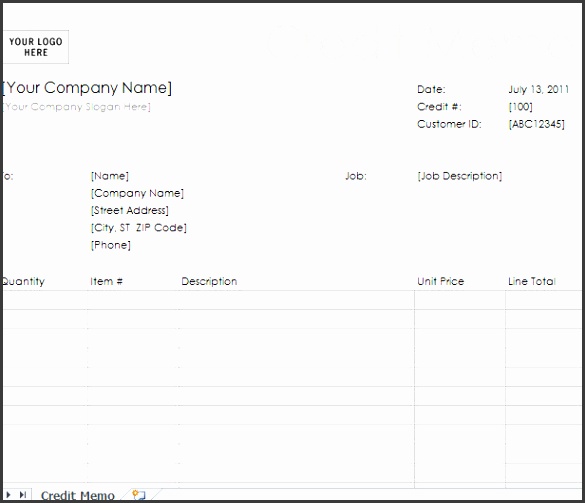
Task: Select the [Your Company Name] cell
Action: (87, 88)
